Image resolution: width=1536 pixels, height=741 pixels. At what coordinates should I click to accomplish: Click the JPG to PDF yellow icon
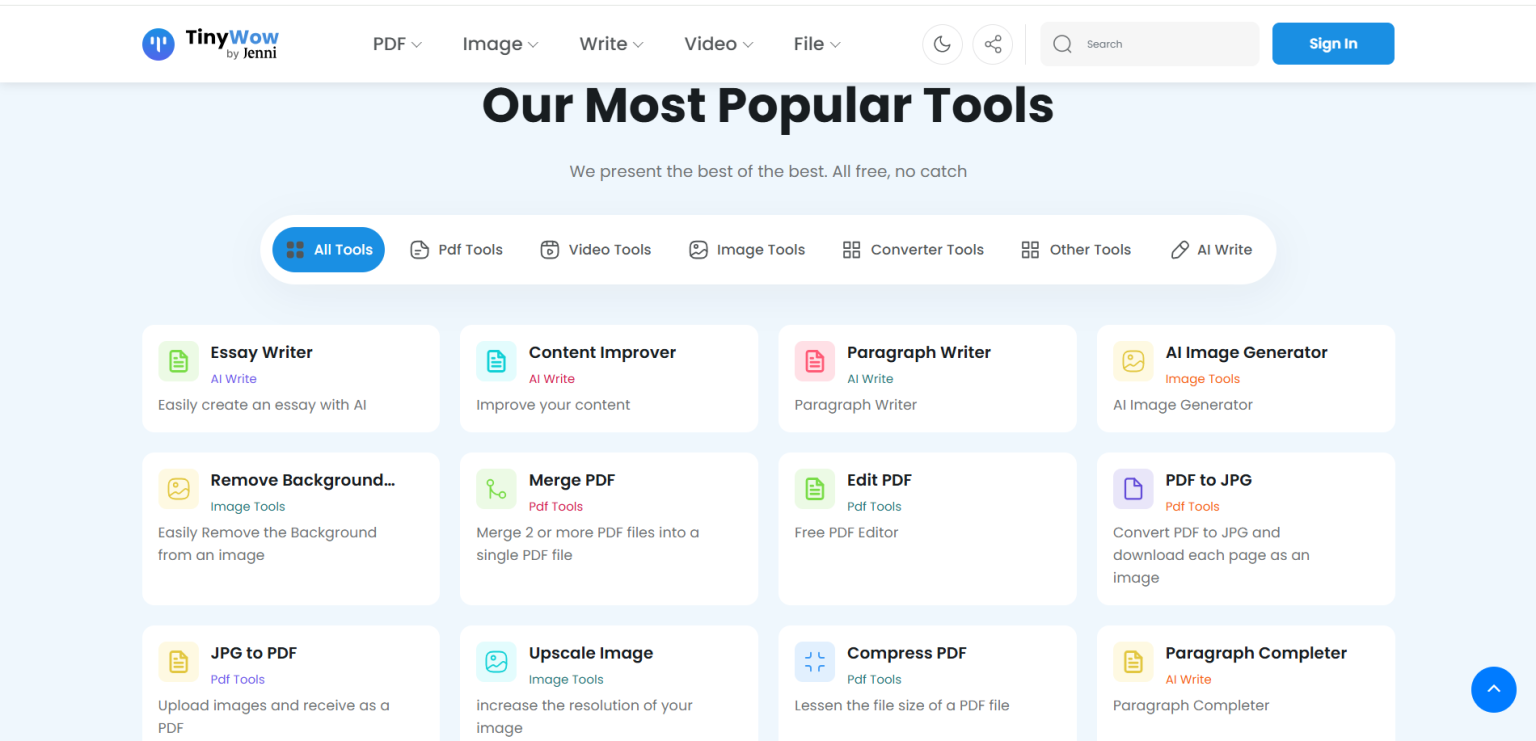178,662
